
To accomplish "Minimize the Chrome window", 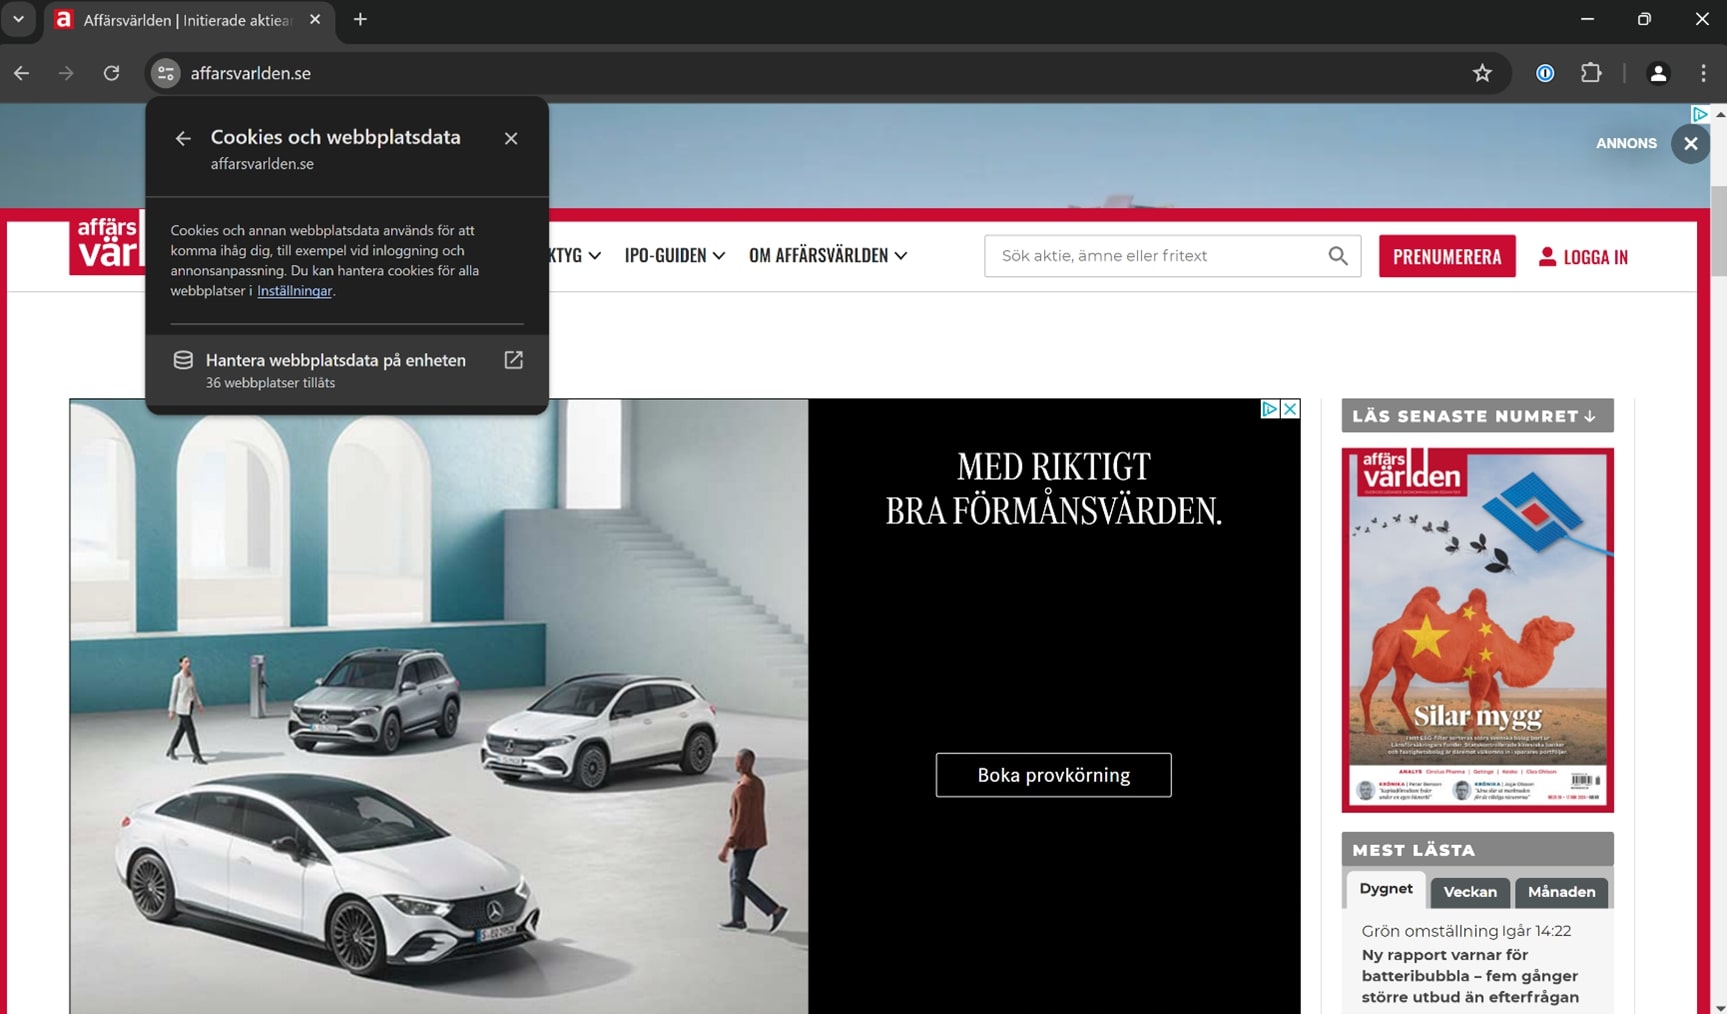I will coord(1587,19).
